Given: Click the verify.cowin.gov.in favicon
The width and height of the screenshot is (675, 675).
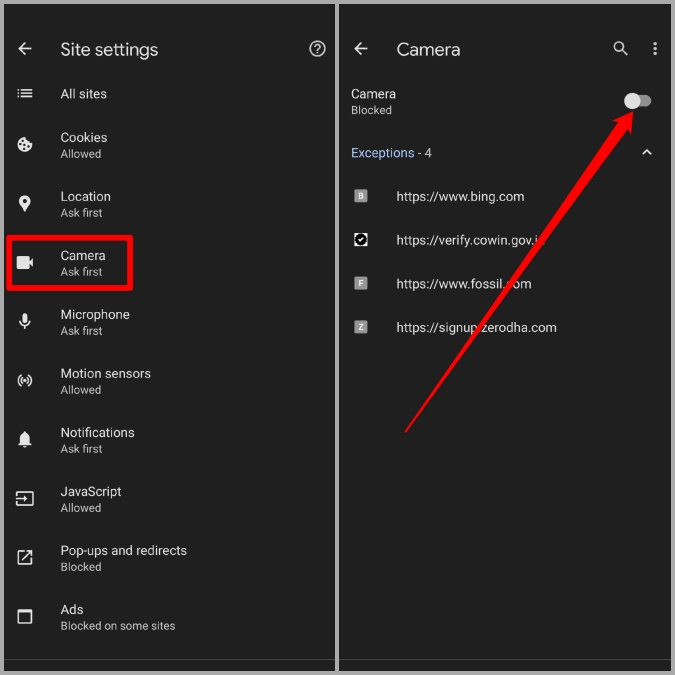Looking at the screenshot, I should pyautogui.click(x=361, y=239).
